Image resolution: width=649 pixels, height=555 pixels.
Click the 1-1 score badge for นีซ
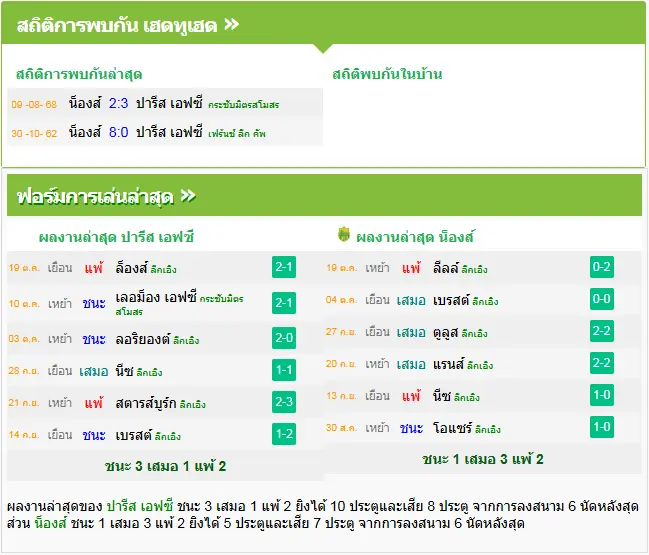point(284,370)
